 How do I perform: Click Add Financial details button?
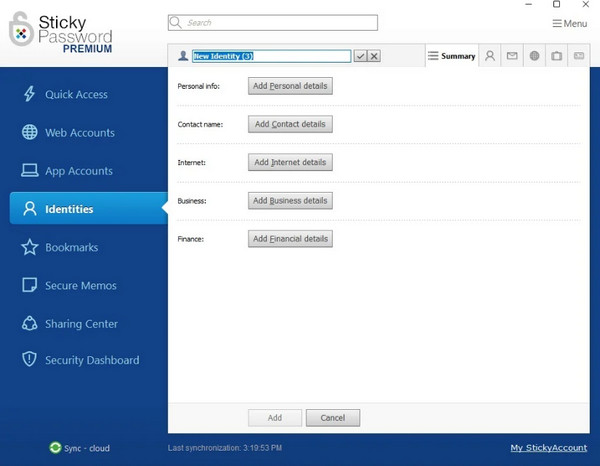point(290,239)
